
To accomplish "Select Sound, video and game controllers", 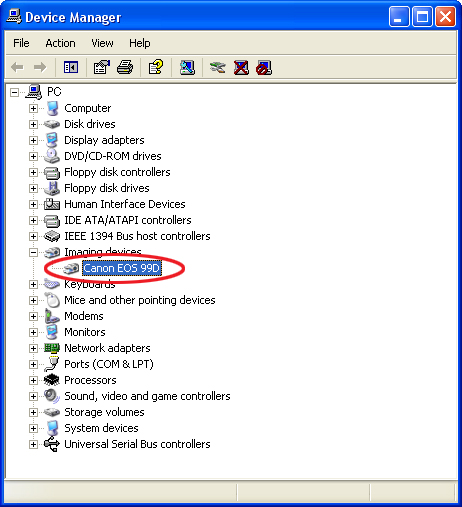I will [147, 396].
